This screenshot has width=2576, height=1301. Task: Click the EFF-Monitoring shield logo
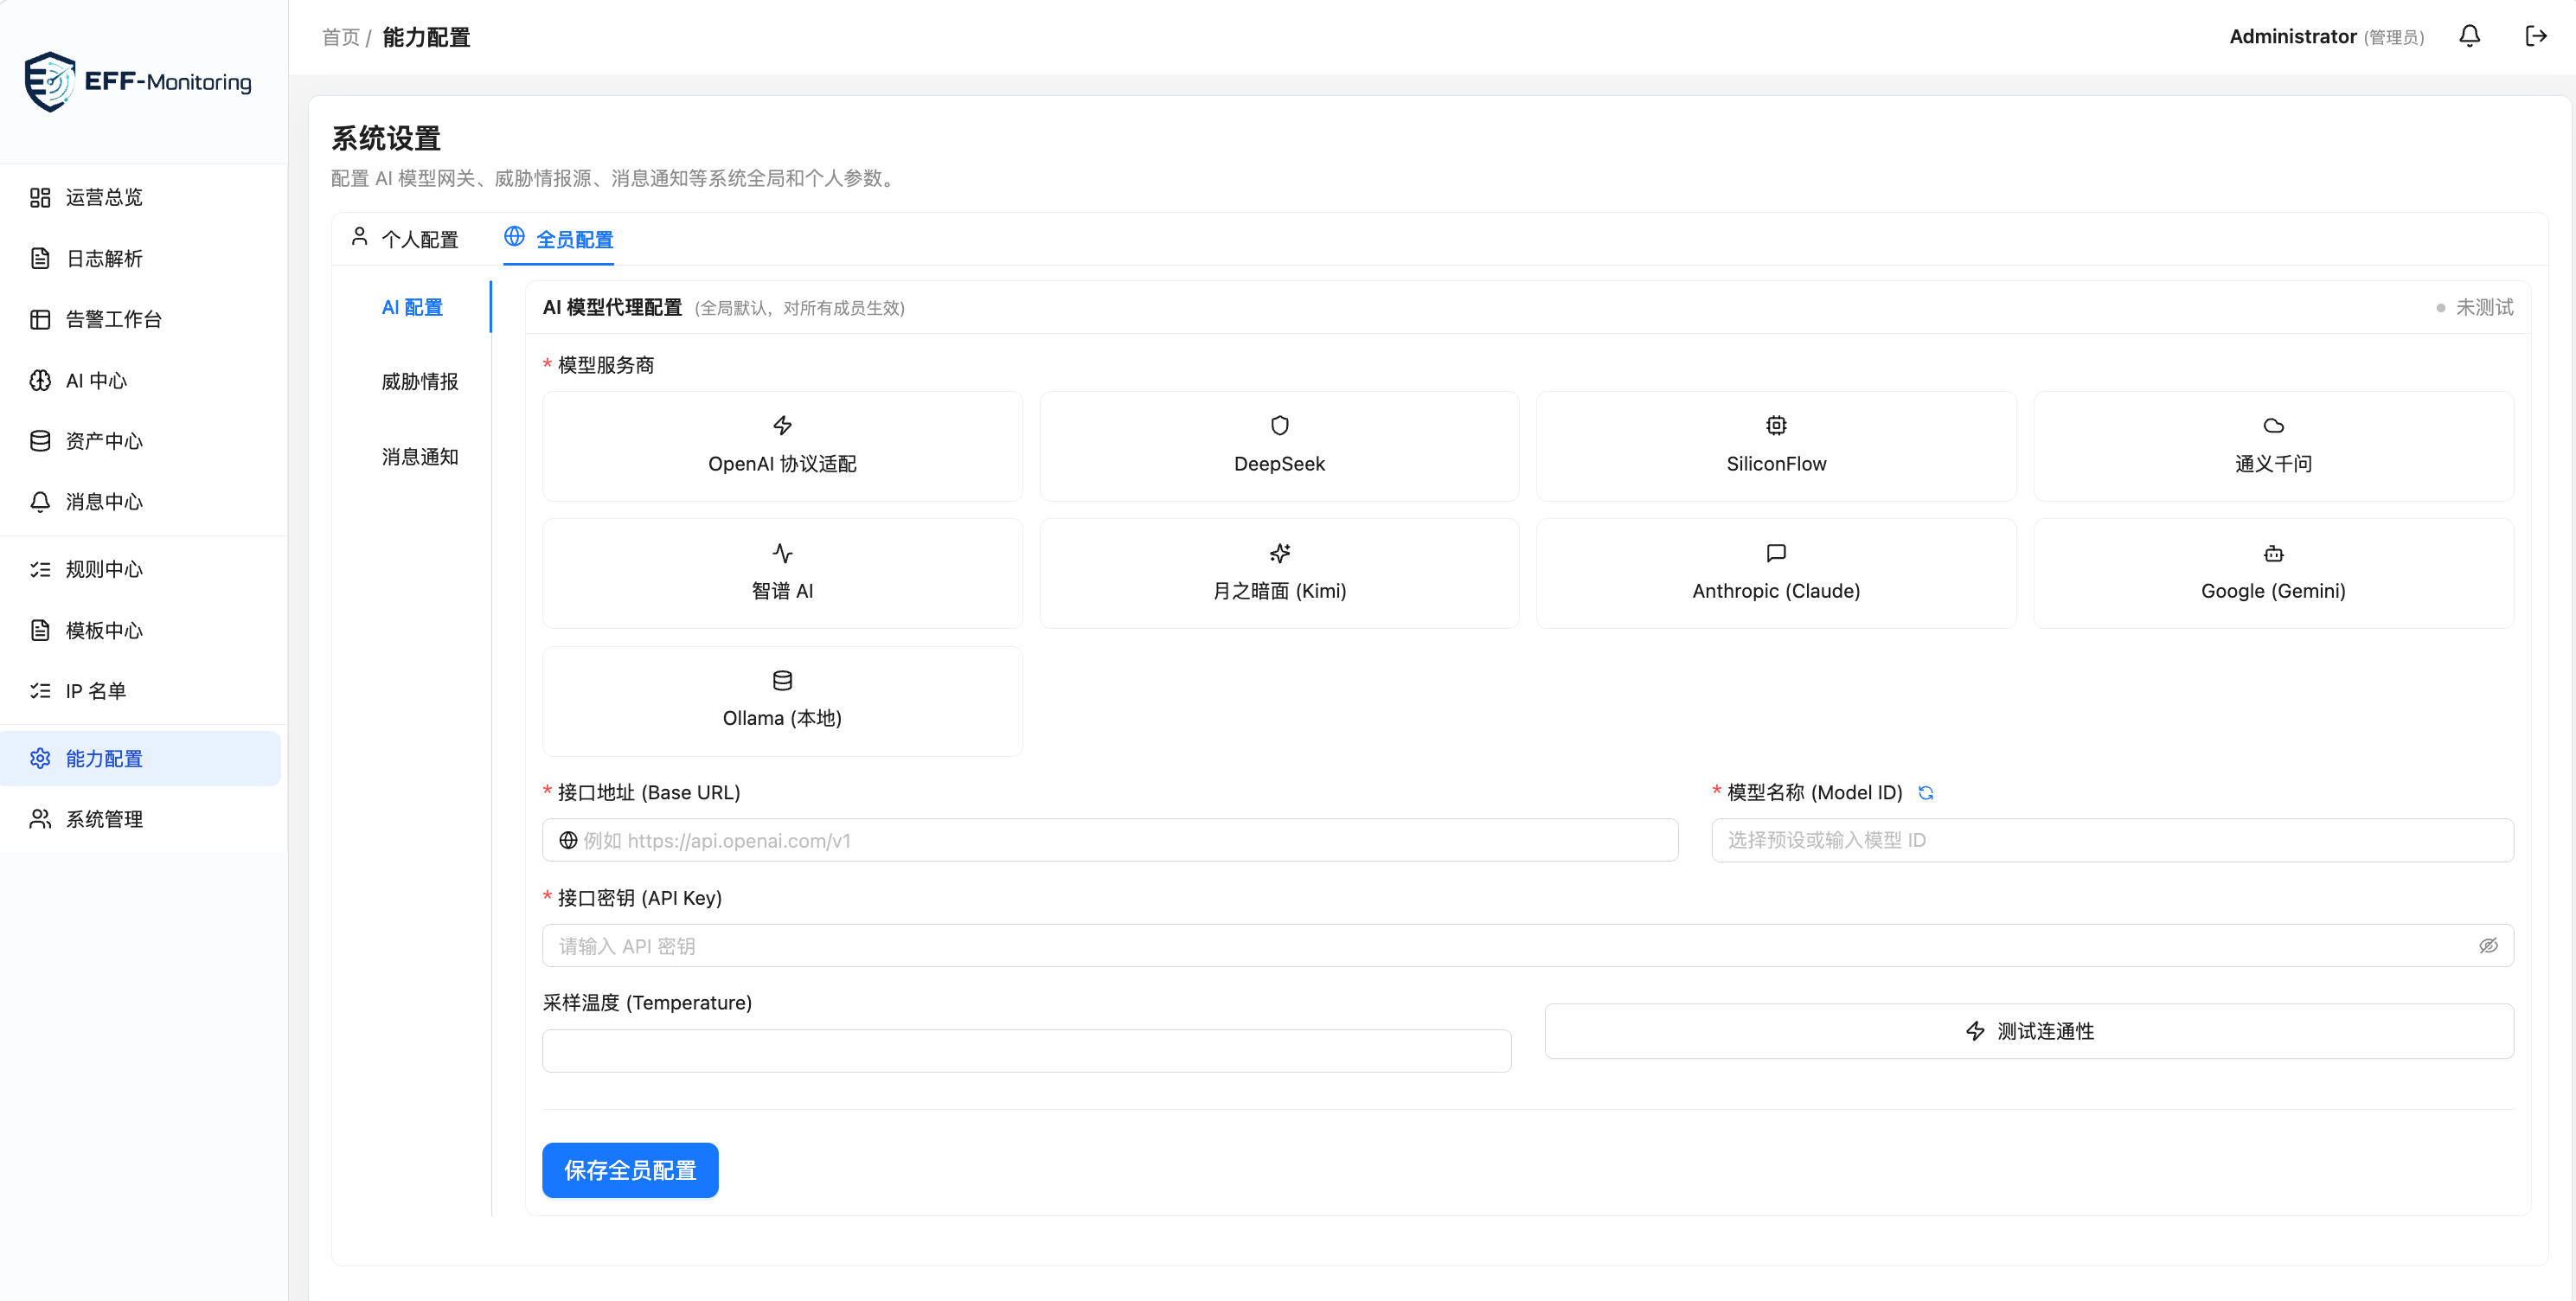[49, 81]
